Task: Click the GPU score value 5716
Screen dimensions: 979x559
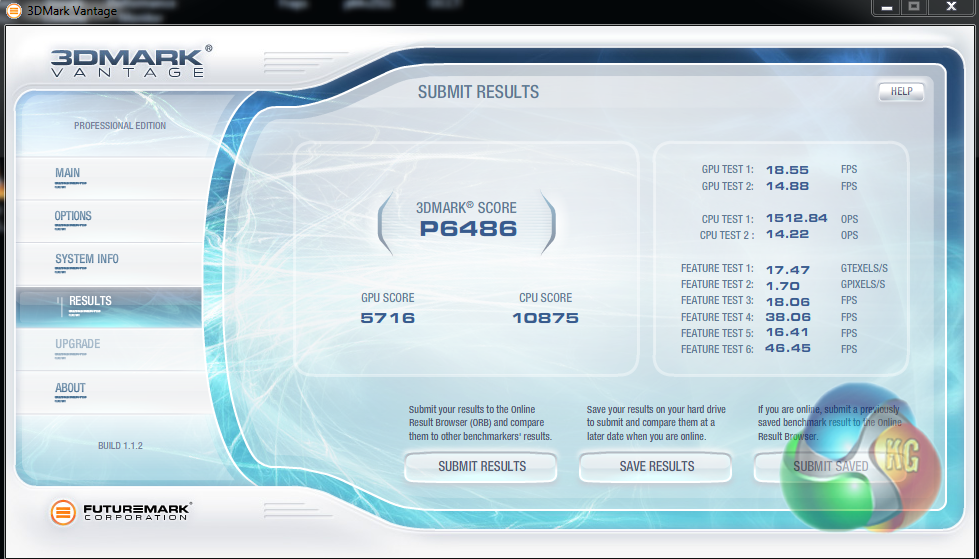Action: tap(388, 318)
